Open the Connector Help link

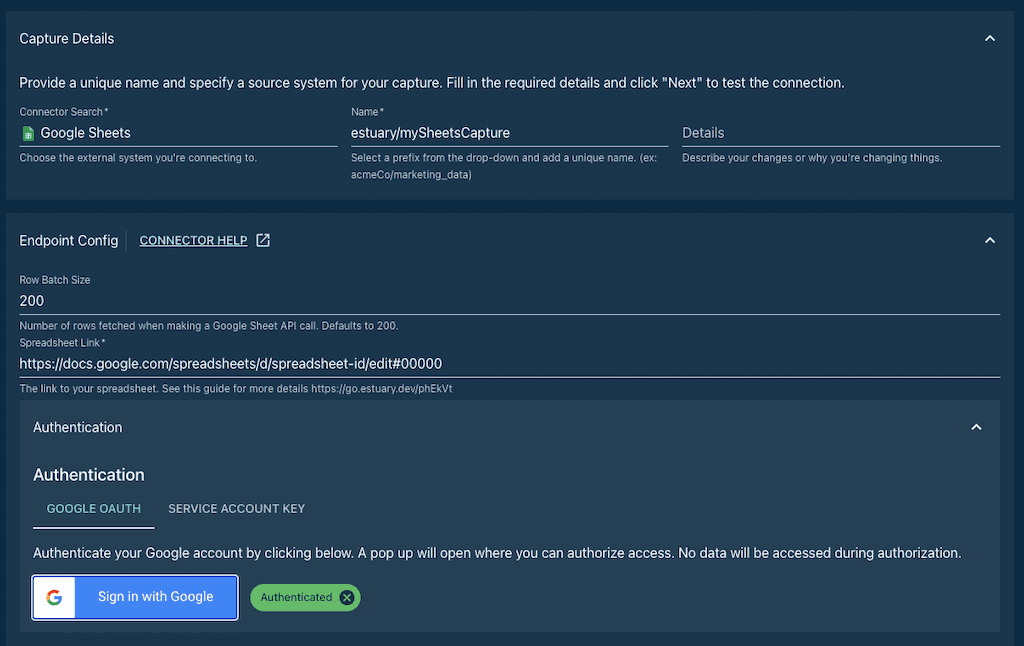[193, 240]
